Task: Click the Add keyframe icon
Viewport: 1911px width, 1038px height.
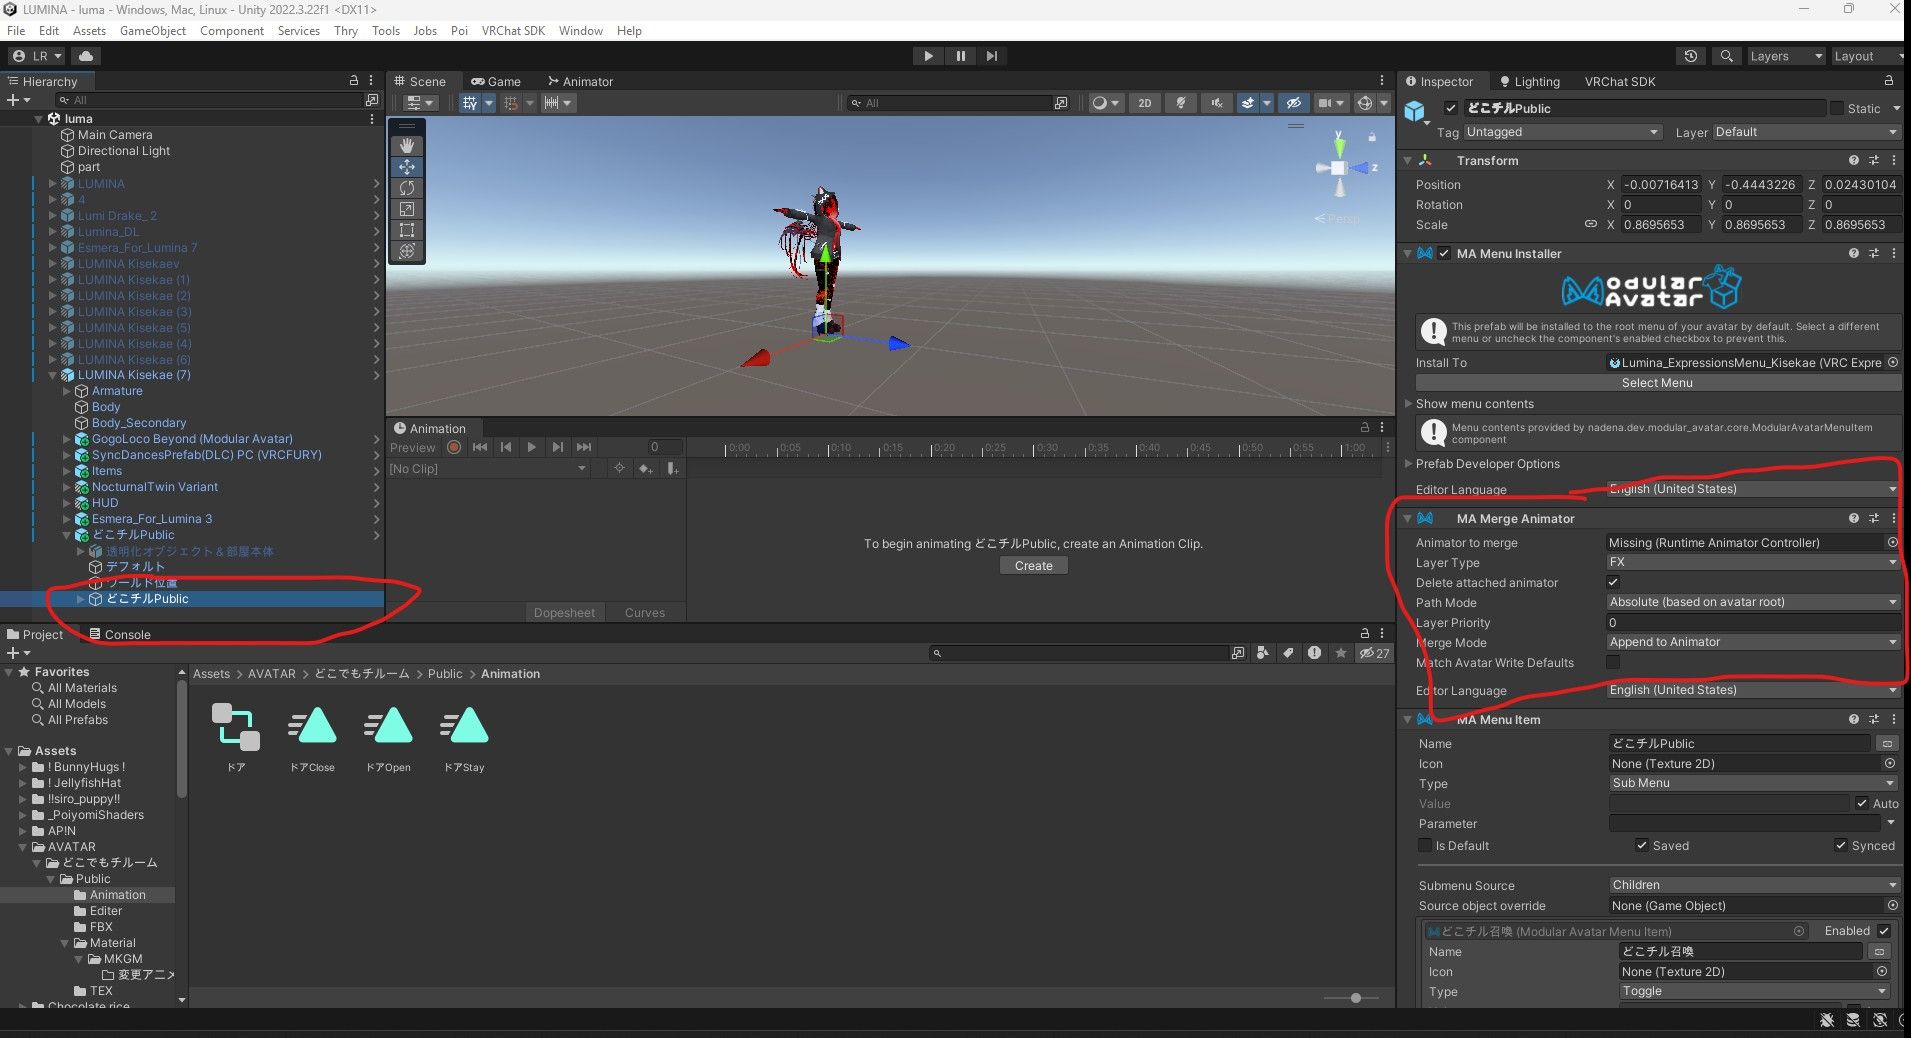Action: pos(646,469)
